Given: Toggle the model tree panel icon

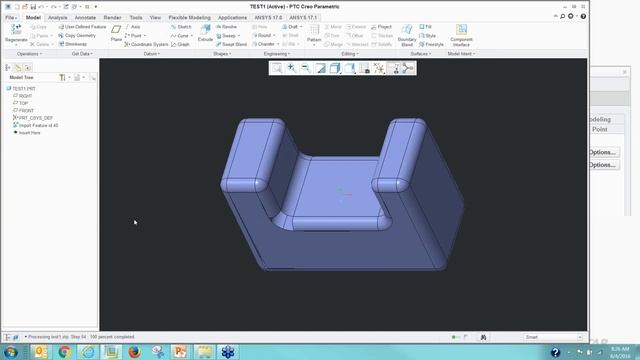Looking at the screenshot, I should click(8, 68).
